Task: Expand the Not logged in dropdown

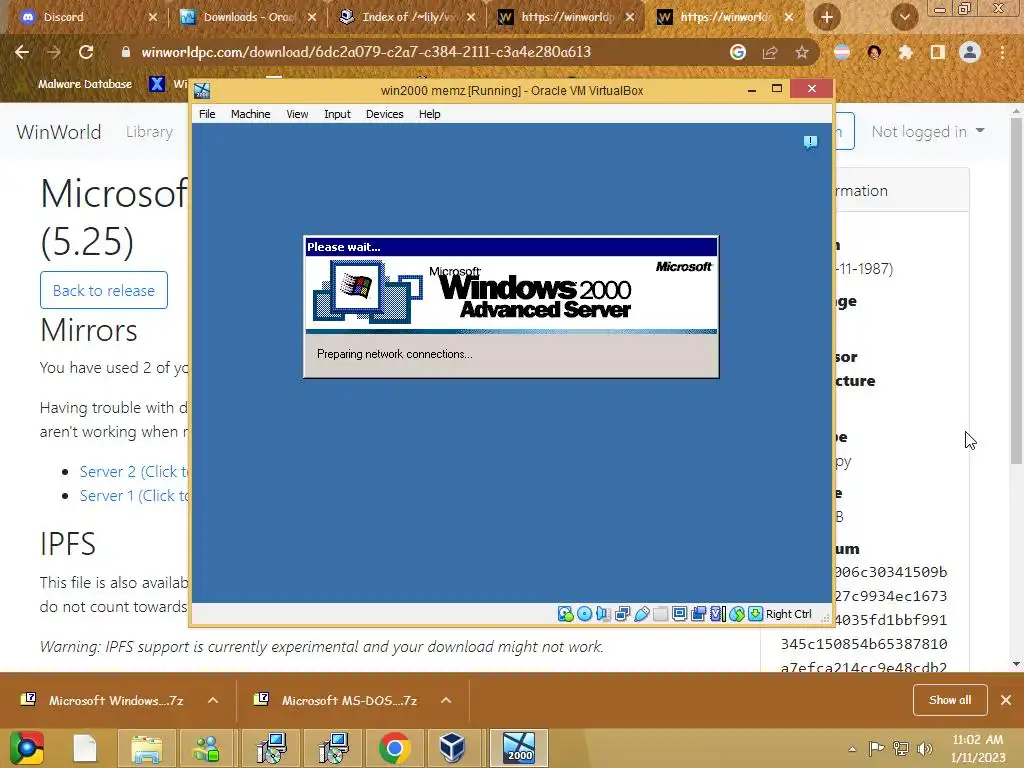Action: 927,132
